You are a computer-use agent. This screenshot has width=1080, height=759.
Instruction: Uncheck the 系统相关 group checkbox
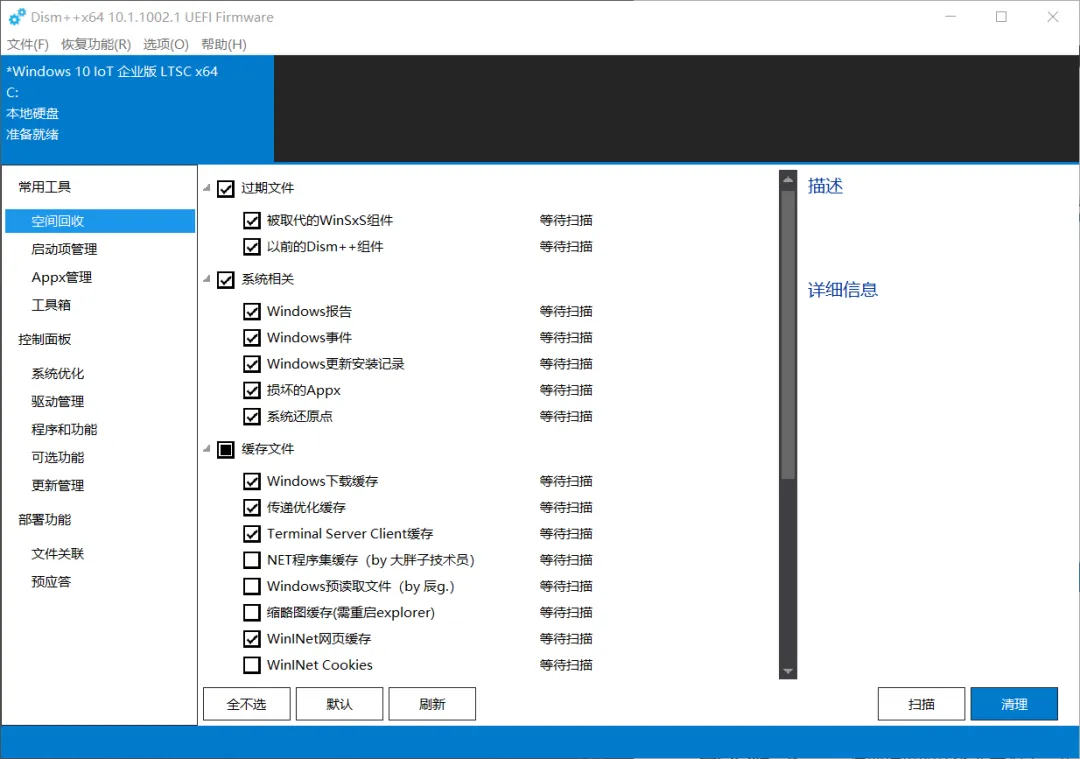(225, 280)
